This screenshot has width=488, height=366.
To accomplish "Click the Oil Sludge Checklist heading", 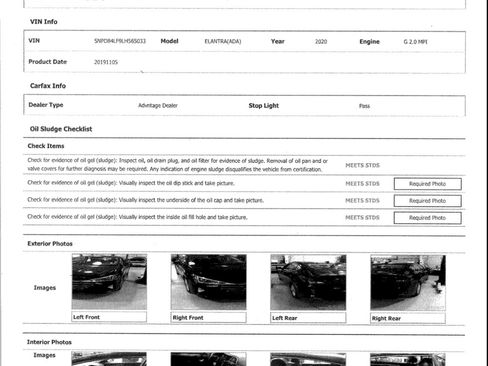I will [61, 129].
